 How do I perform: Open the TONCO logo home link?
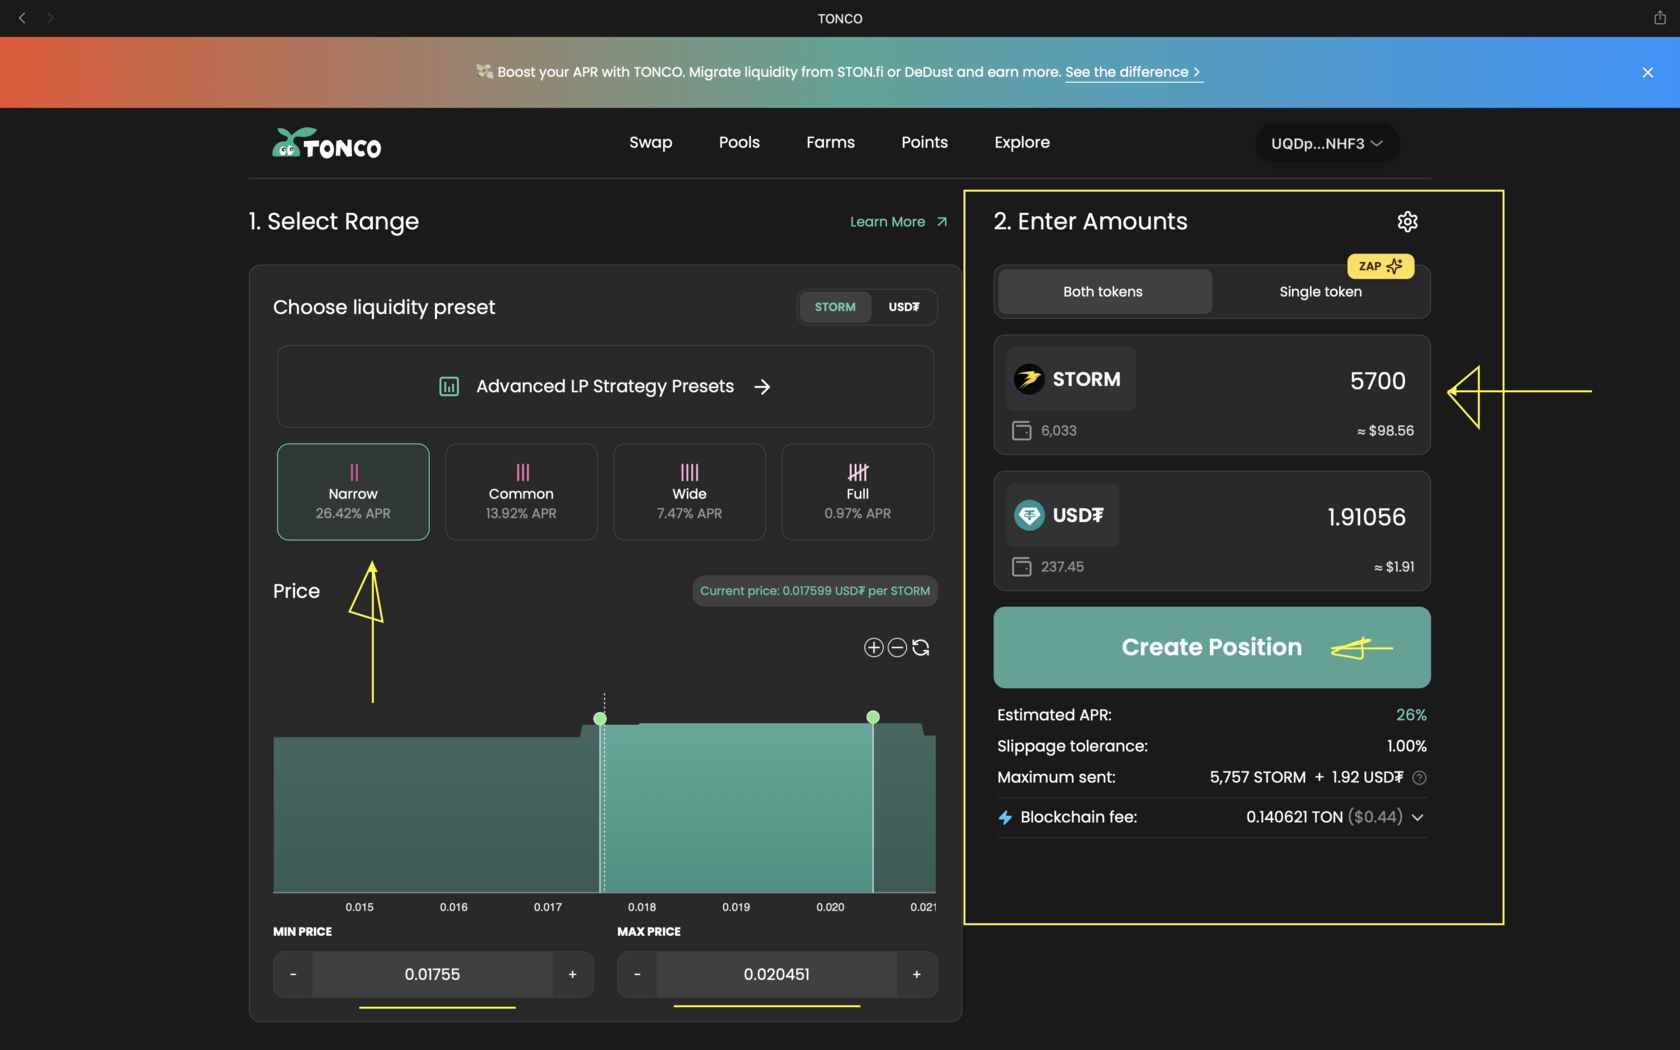(327, 144)
